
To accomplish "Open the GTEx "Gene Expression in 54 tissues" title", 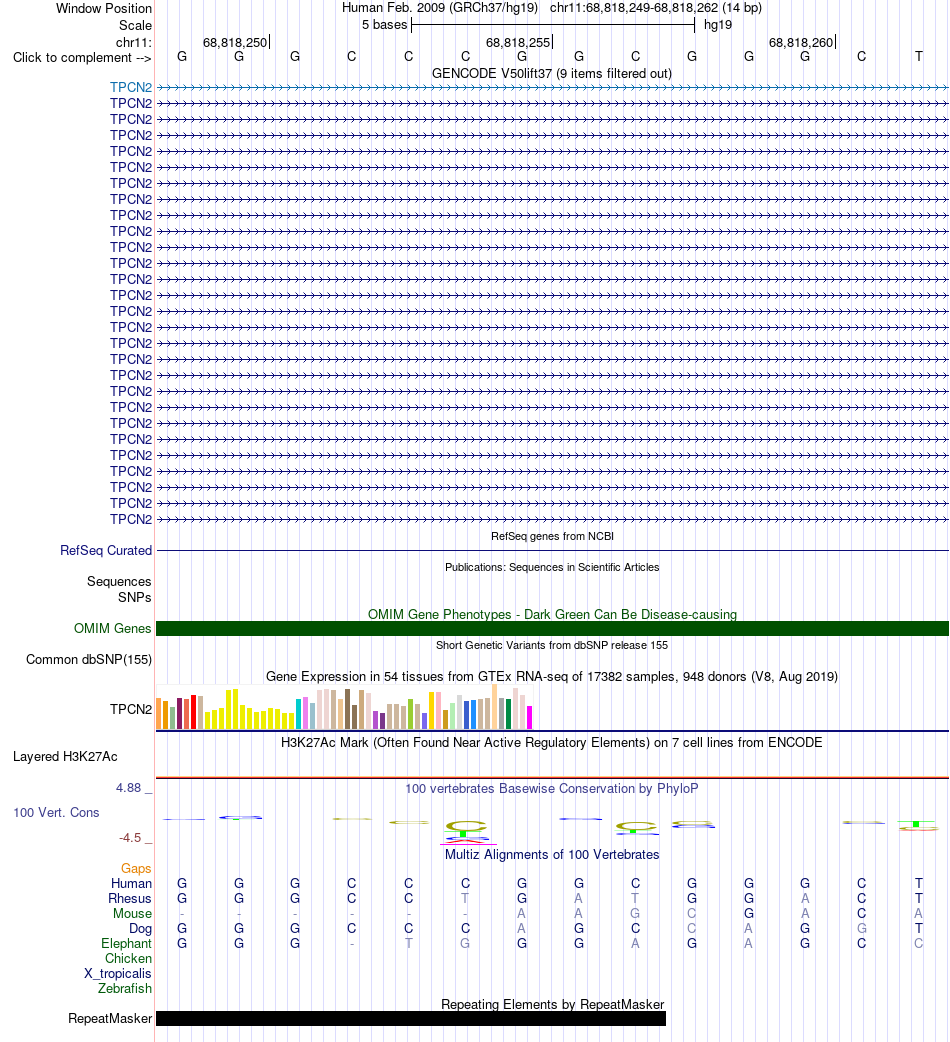I will [552, 677].
